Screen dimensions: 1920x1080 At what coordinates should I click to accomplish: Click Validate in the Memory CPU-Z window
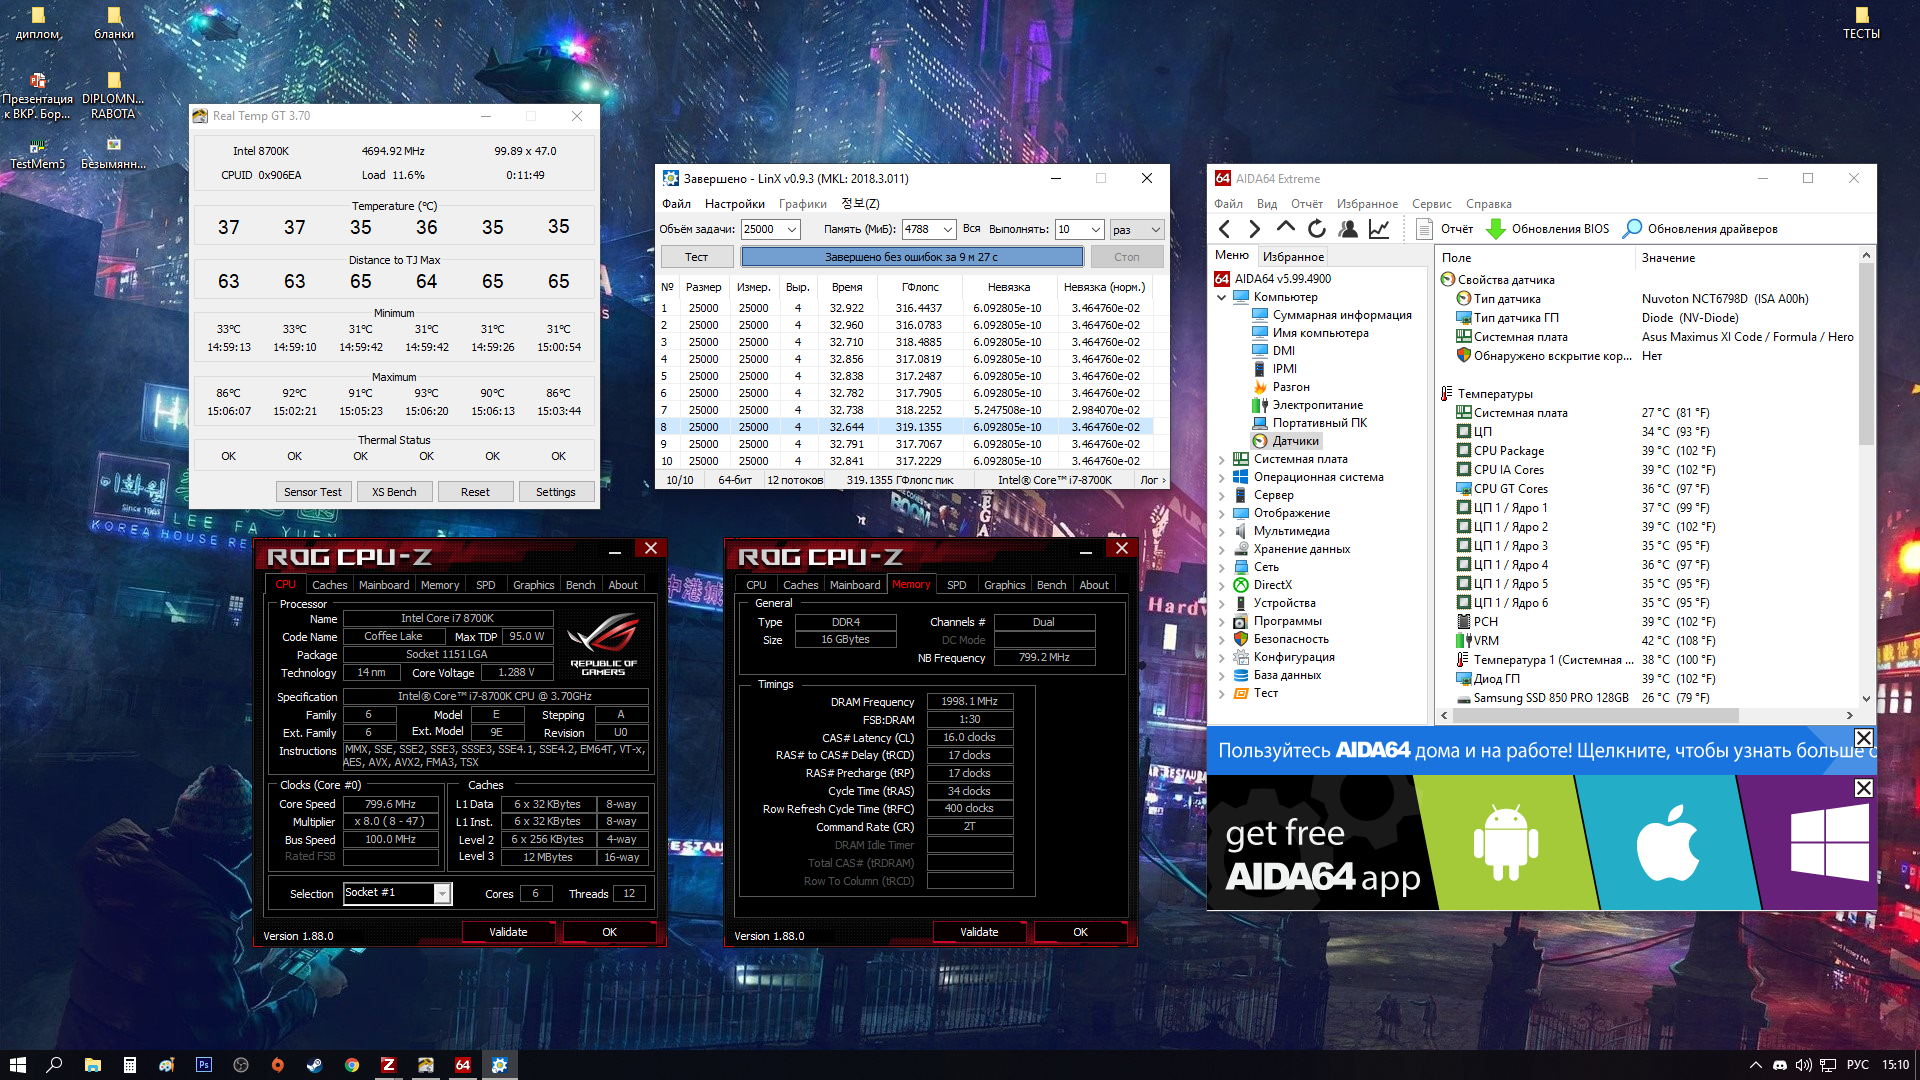point(978,932)
